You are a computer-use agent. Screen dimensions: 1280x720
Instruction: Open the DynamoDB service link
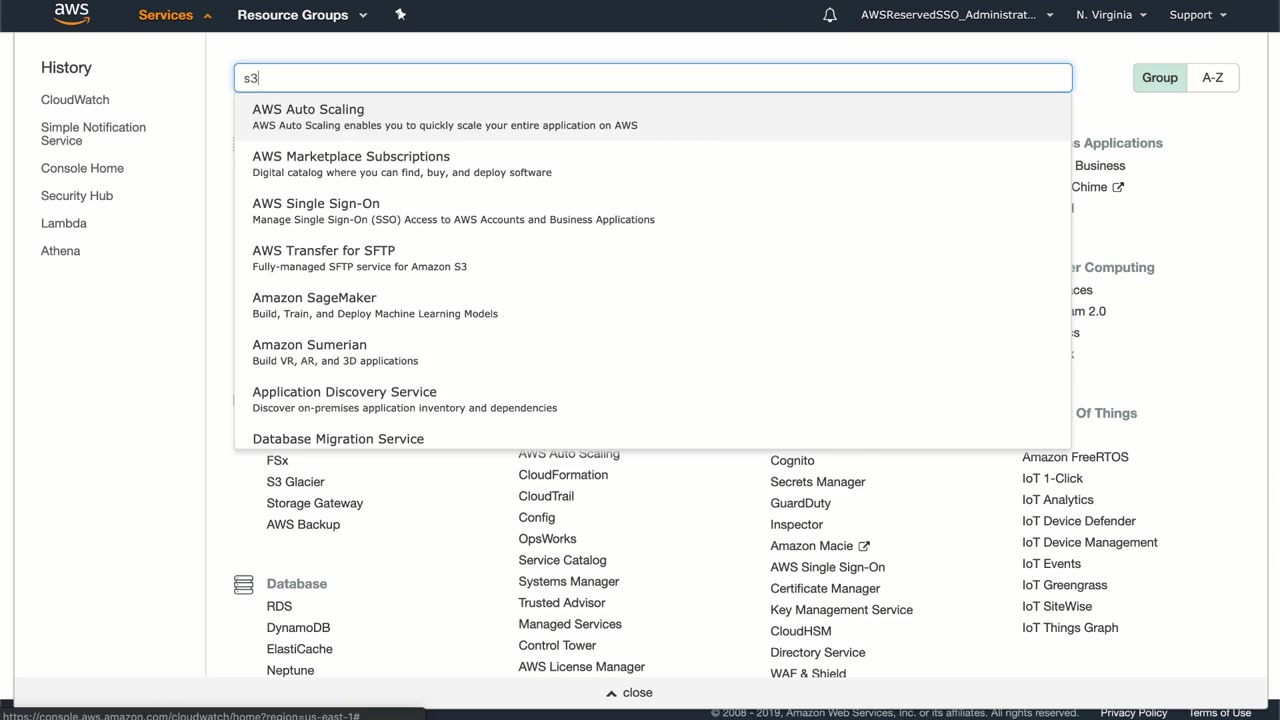298,627
